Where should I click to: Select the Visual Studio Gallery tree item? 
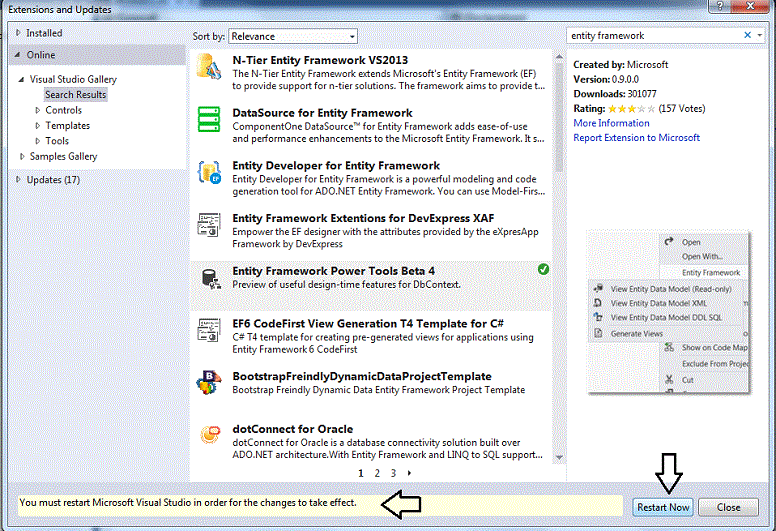tap(73, 79)
